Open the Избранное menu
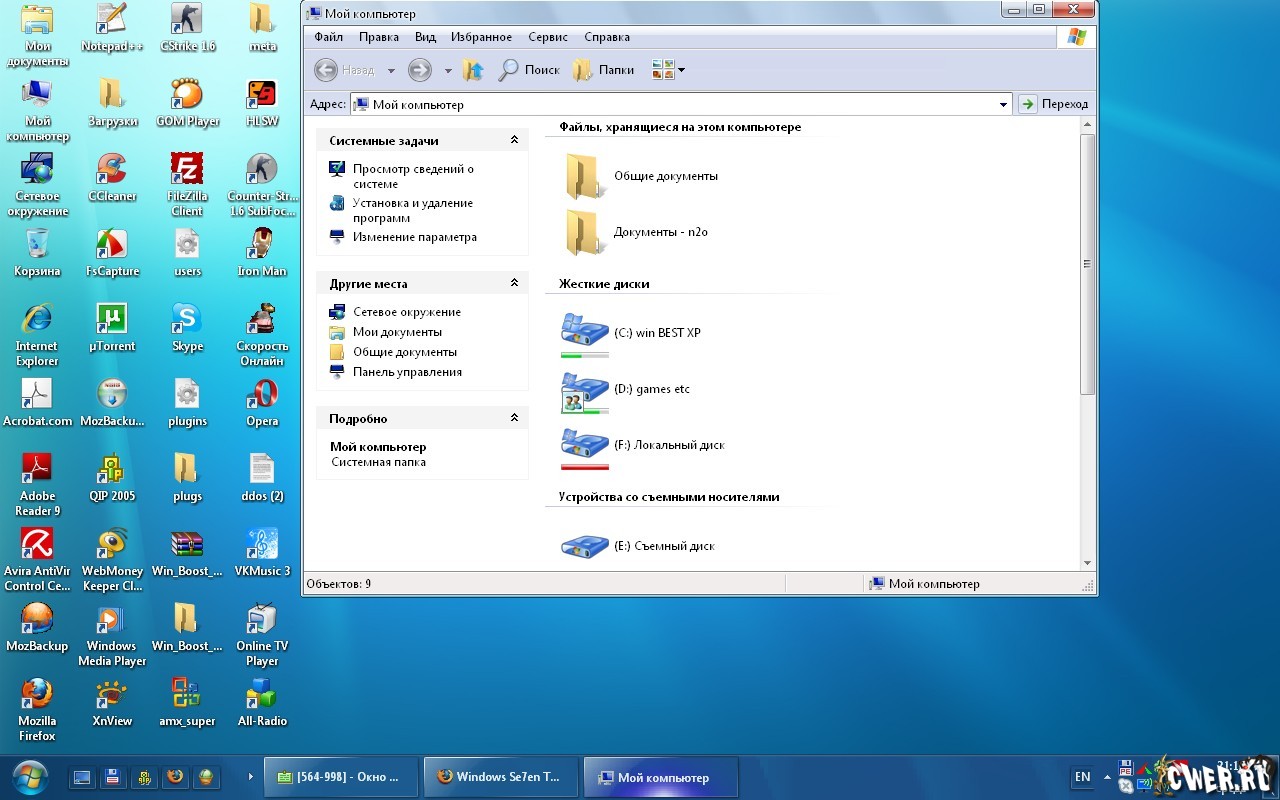 tap(481, 37)
